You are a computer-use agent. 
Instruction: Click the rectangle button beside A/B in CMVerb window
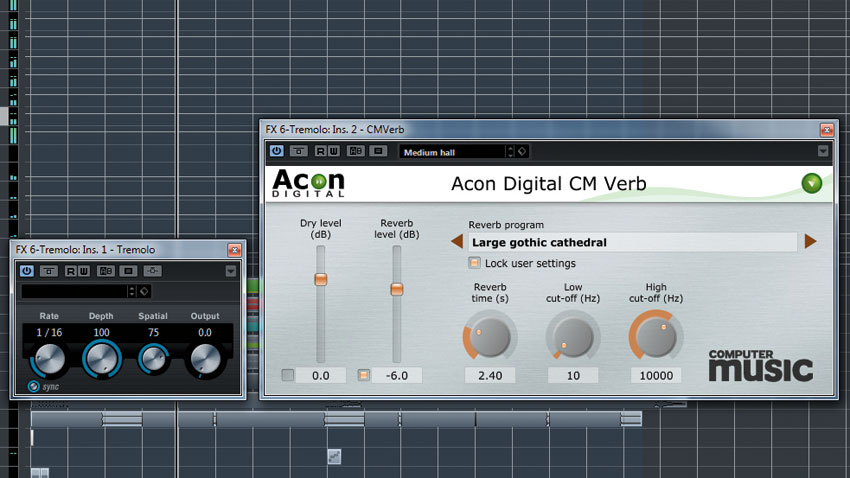point(378,151)
